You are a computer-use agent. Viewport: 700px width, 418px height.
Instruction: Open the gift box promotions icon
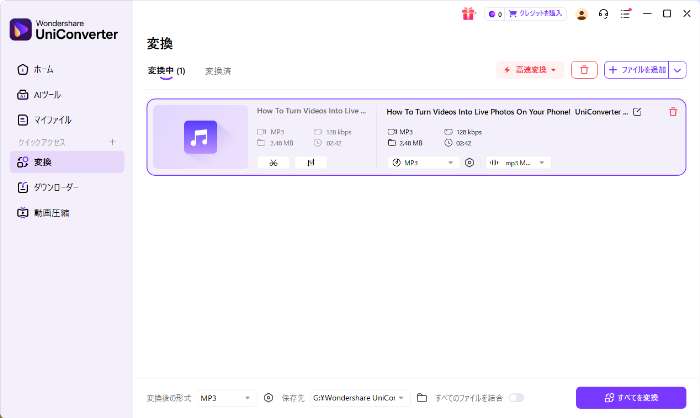tap(468, 14)
